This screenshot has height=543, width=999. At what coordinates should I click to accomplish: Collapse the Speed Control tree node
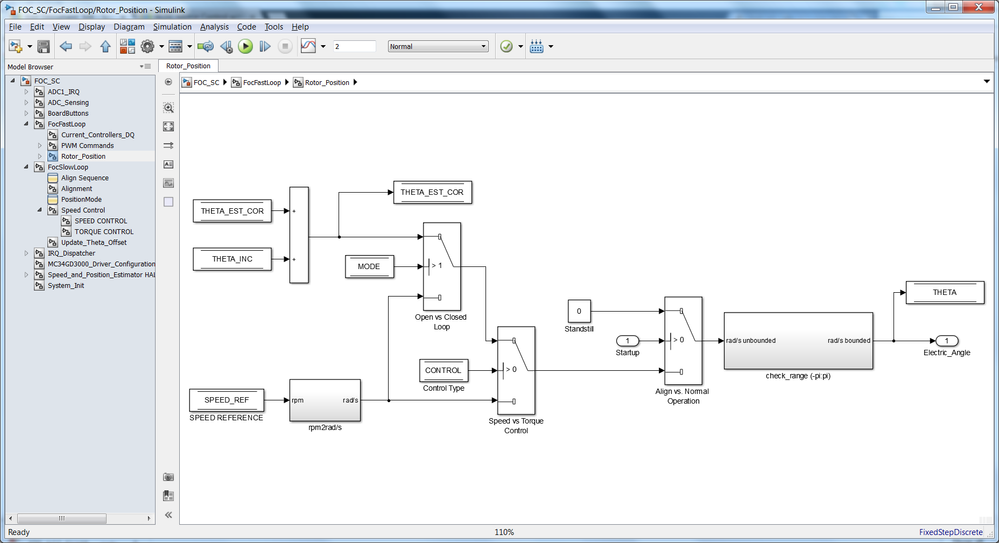point(40,210)
